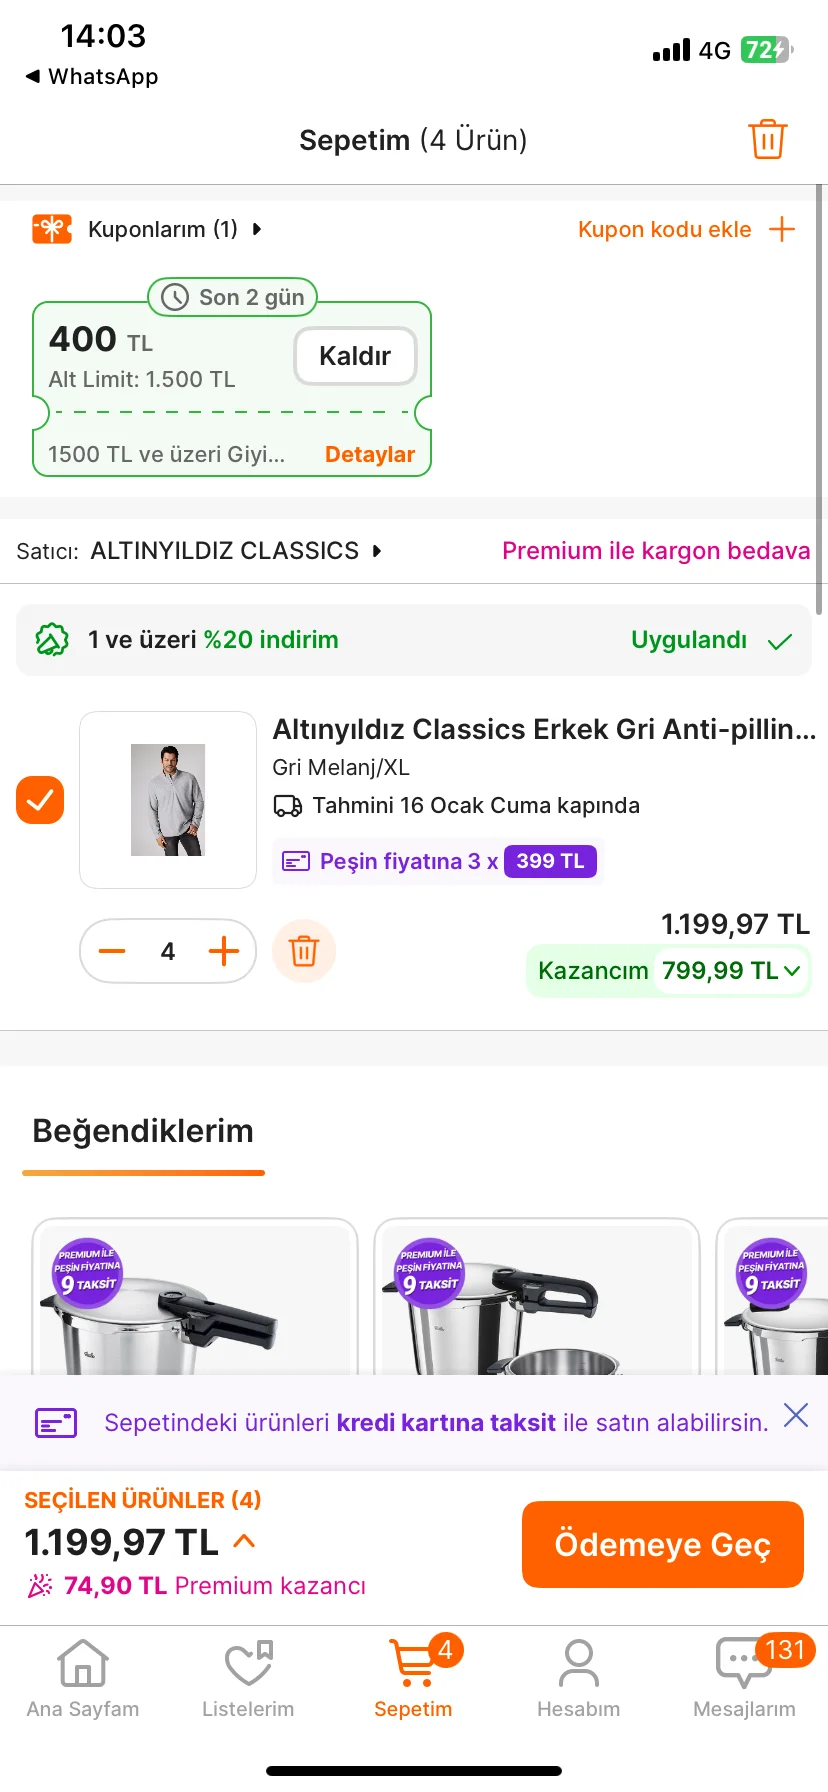The width and height of the screenshot is (828, 1792).
Task: Increase product quantity with the plus icon
Action: 224,951
